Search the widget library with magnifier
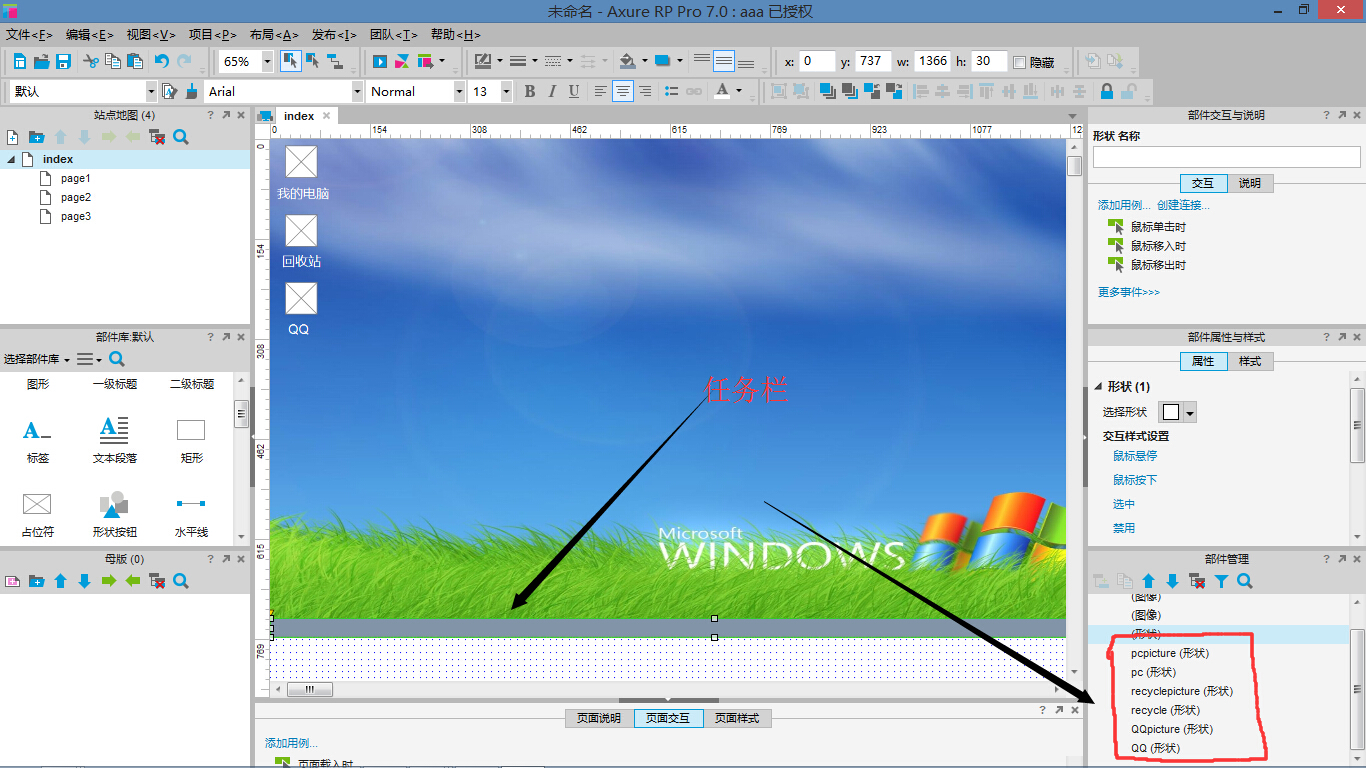The width and height of the screenshot is (1366, 768). pyautogui.click(x=117, y=359)
